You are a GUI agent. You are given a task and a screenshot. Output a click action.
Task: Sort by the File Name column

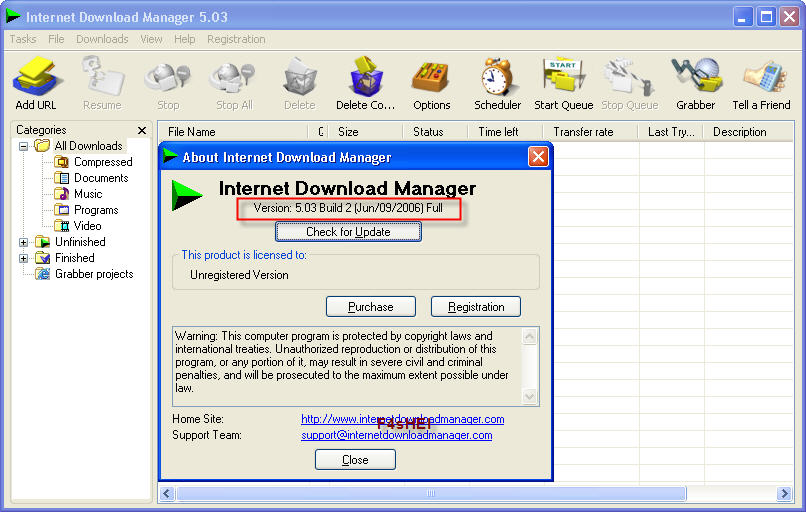pyautogui.click(x=233, y=132)
